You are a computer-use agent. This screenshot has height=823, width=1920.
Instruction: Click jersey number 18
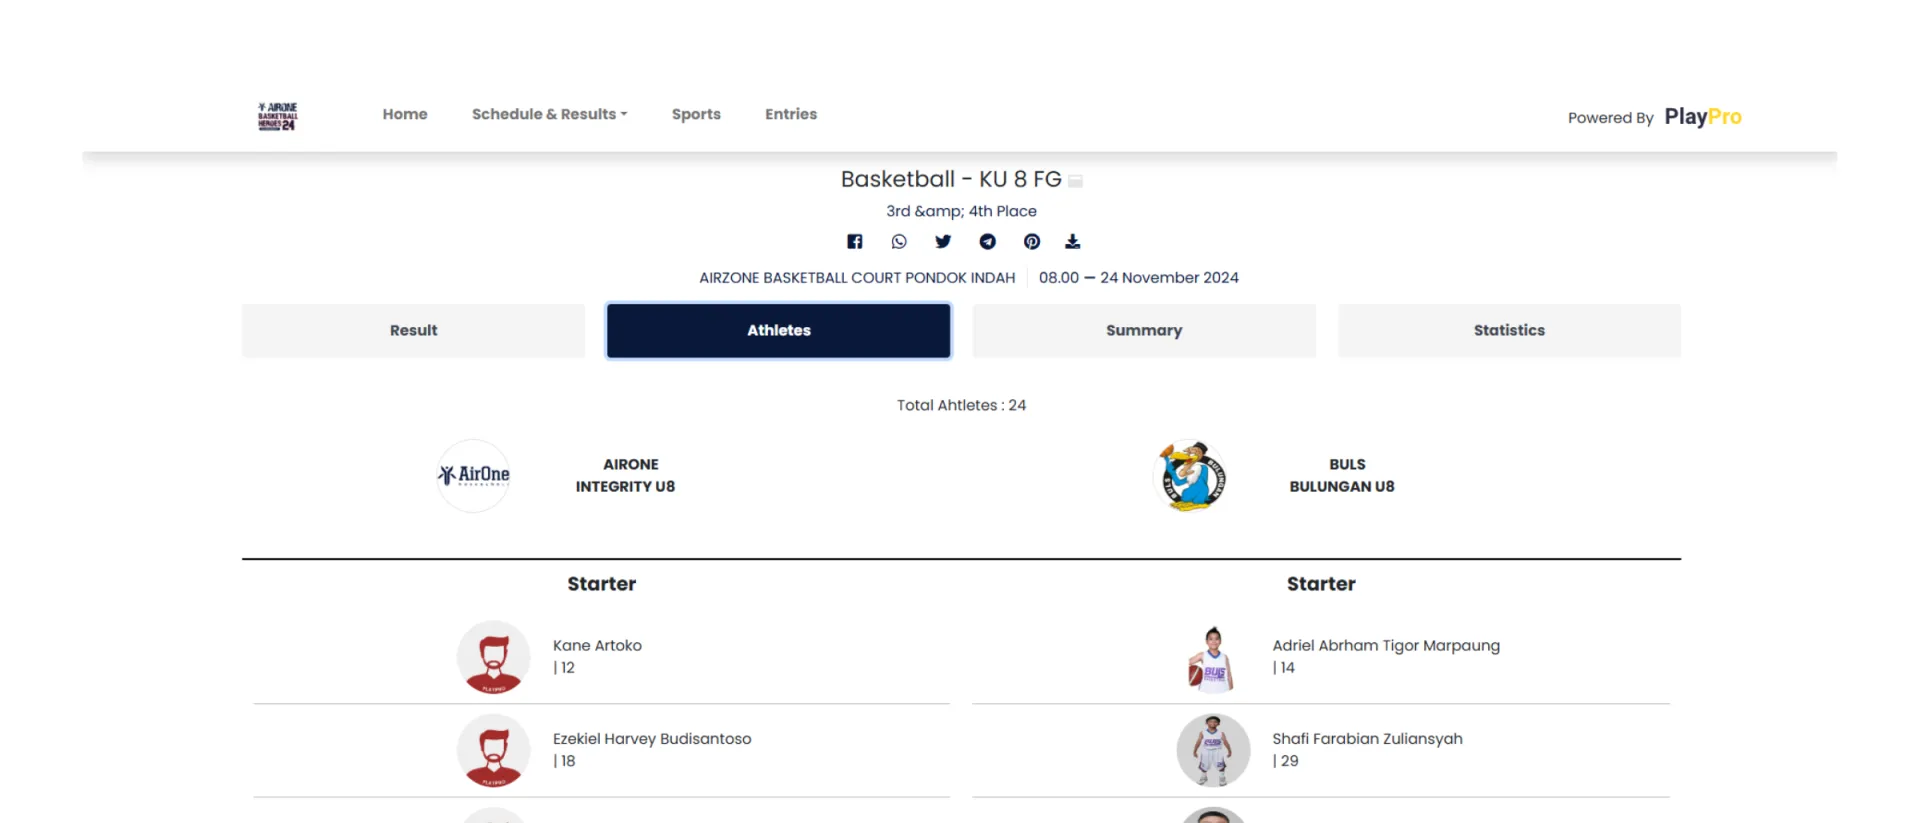point(568,761)
